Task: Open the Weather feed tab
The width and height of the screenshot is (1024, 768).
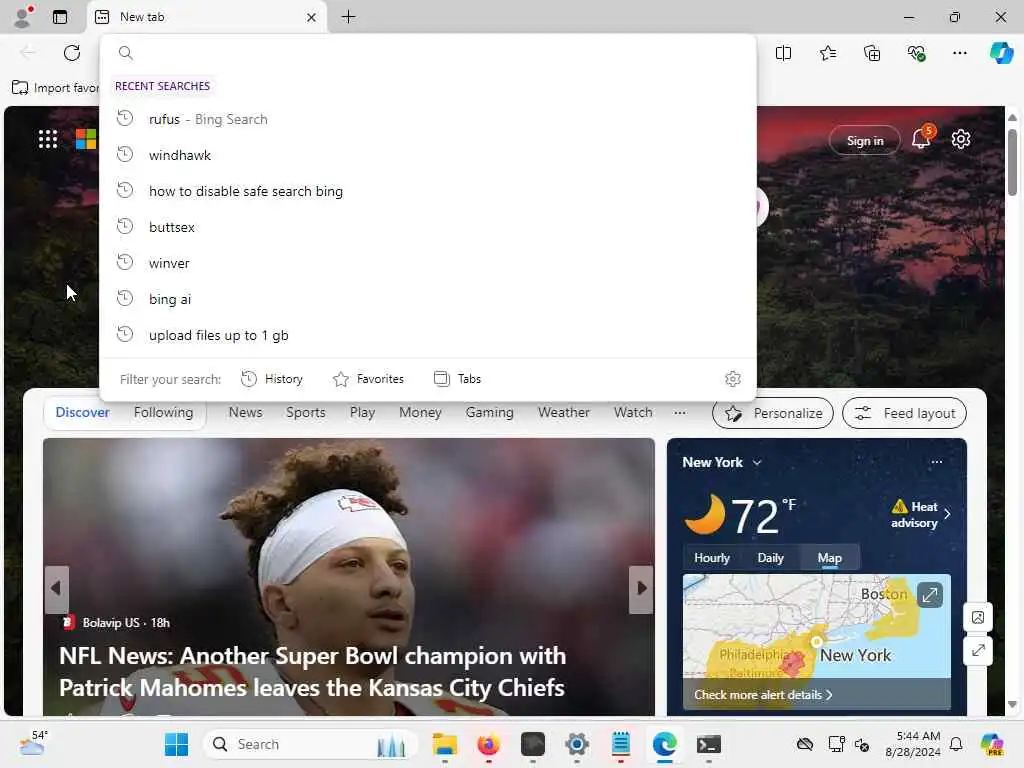Action: click(x=564, y=412)
